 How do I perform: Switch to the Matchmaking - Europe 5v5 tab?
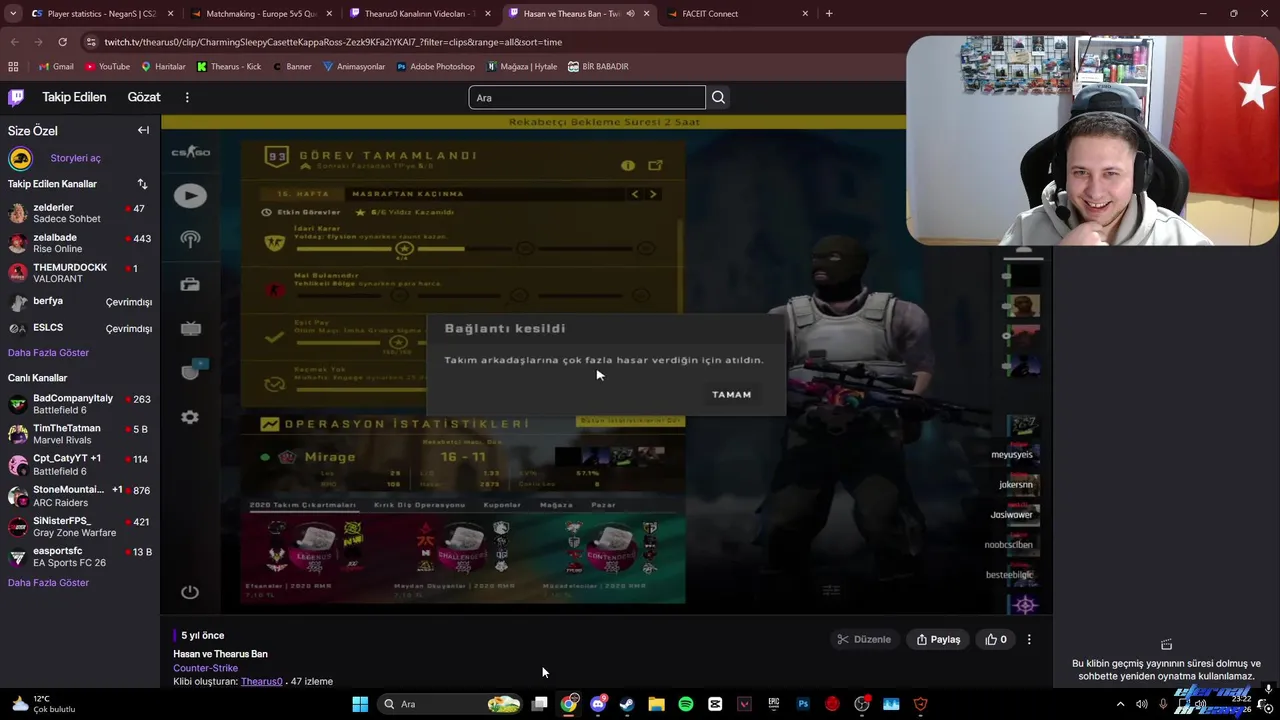(x=262, y=14)
